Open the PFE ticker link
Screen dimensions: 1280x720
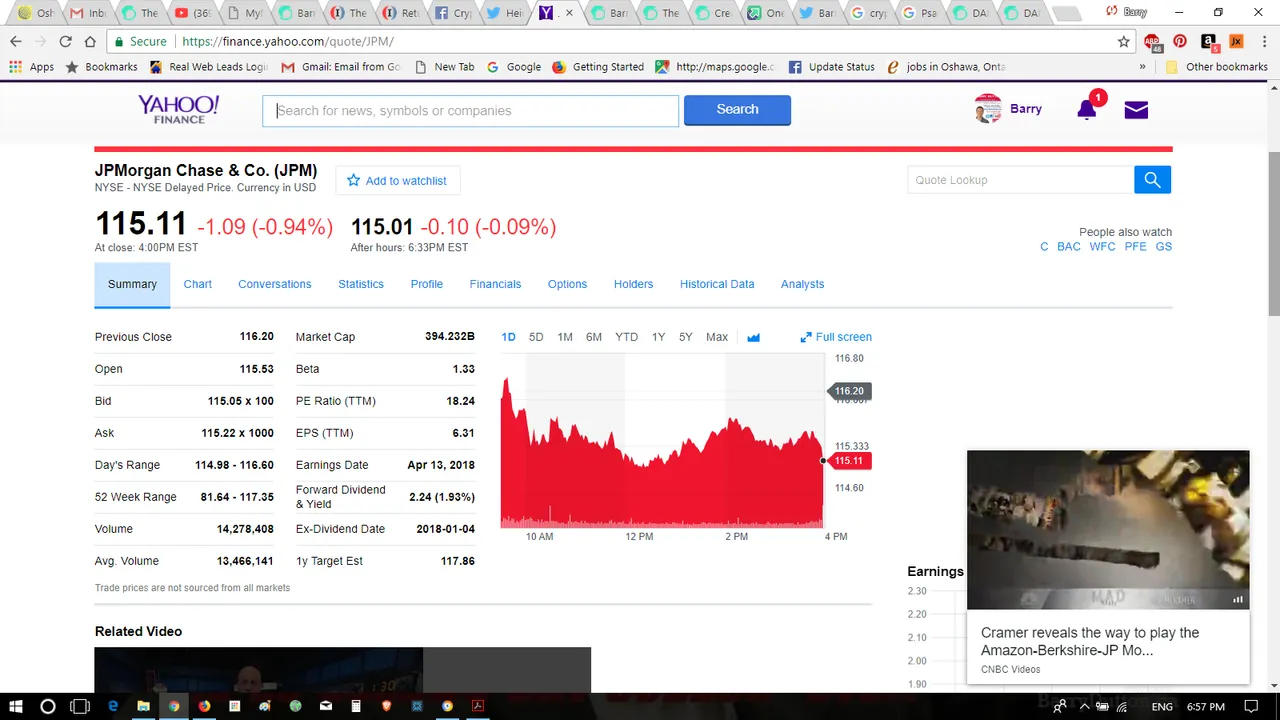tap(1135, 247)
